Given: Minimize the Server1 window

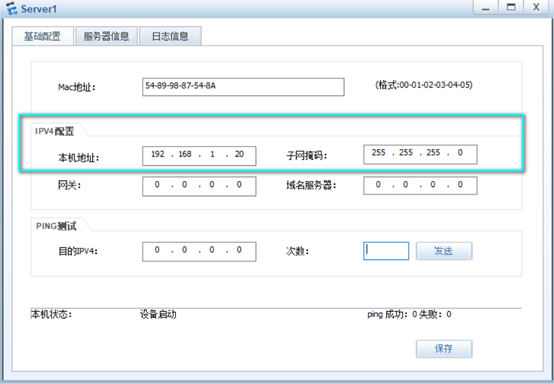Looking at the screenshot, I should click(x=486, y=7).
